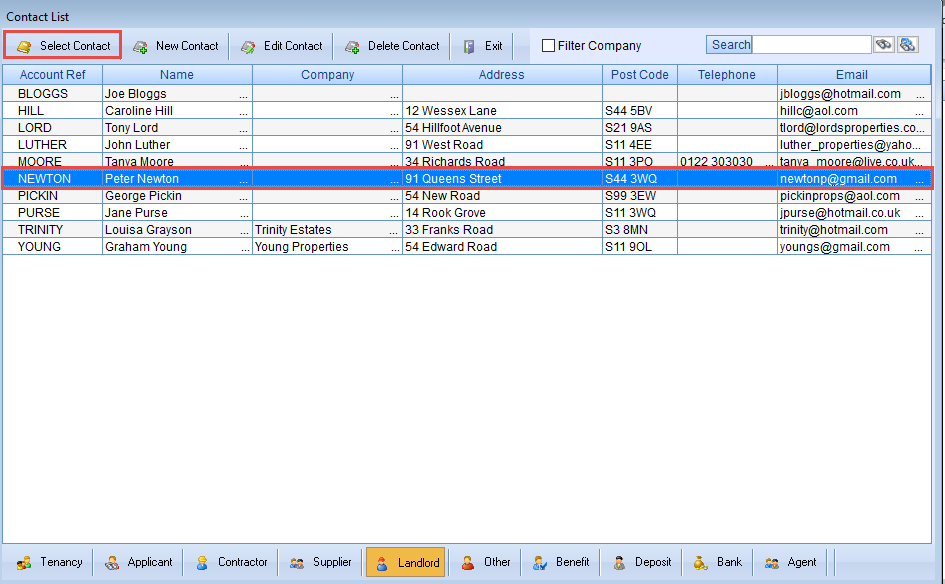The width and height of the screenshot is (945, 584).
Task: Sort by the Address column header
Action: (x=502, y=75)
